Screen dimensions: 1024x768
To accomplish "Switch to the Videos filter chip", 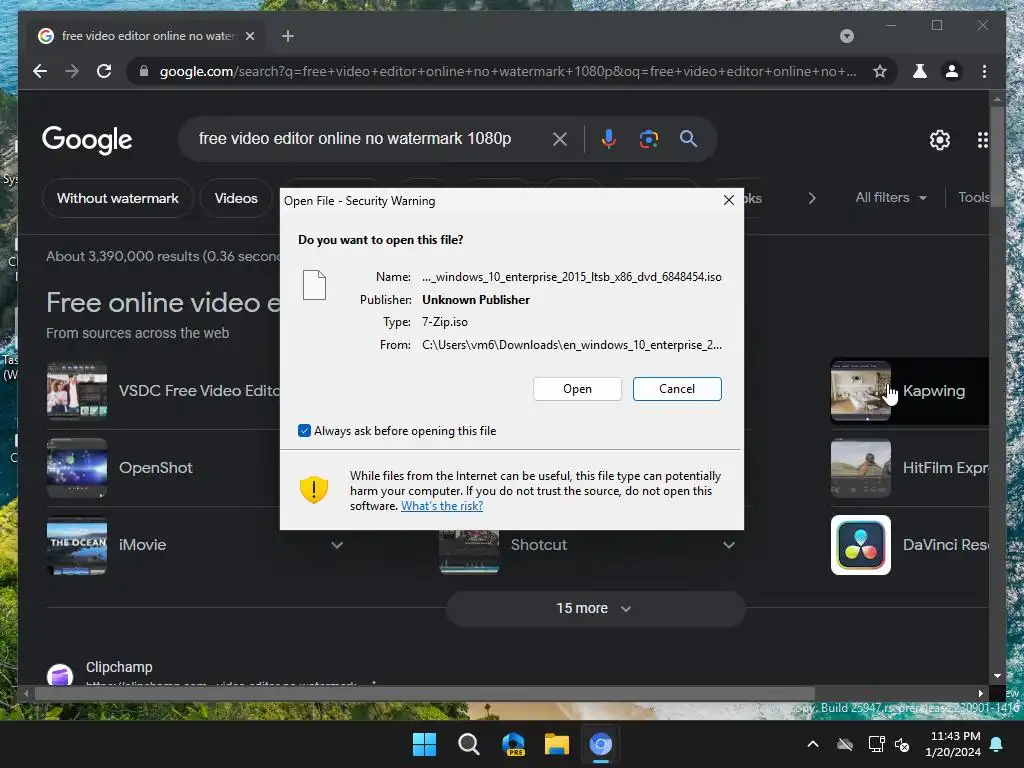I will point(236,198).
